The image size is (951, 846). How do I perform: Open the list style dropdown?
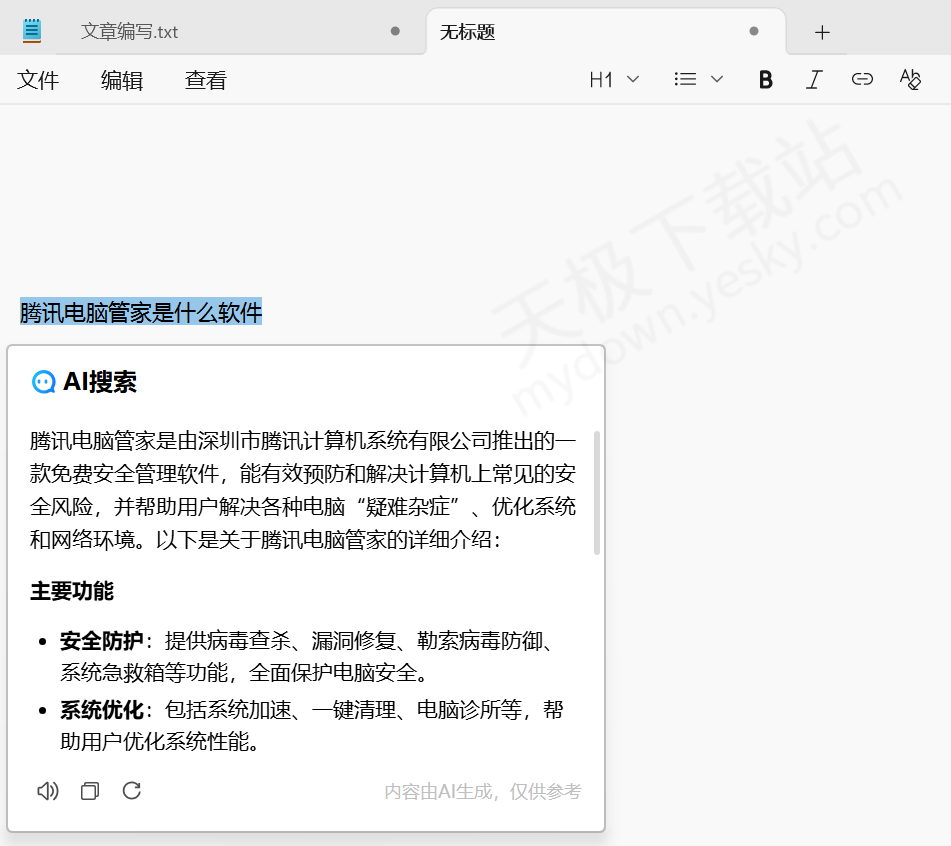coord(699,80)
